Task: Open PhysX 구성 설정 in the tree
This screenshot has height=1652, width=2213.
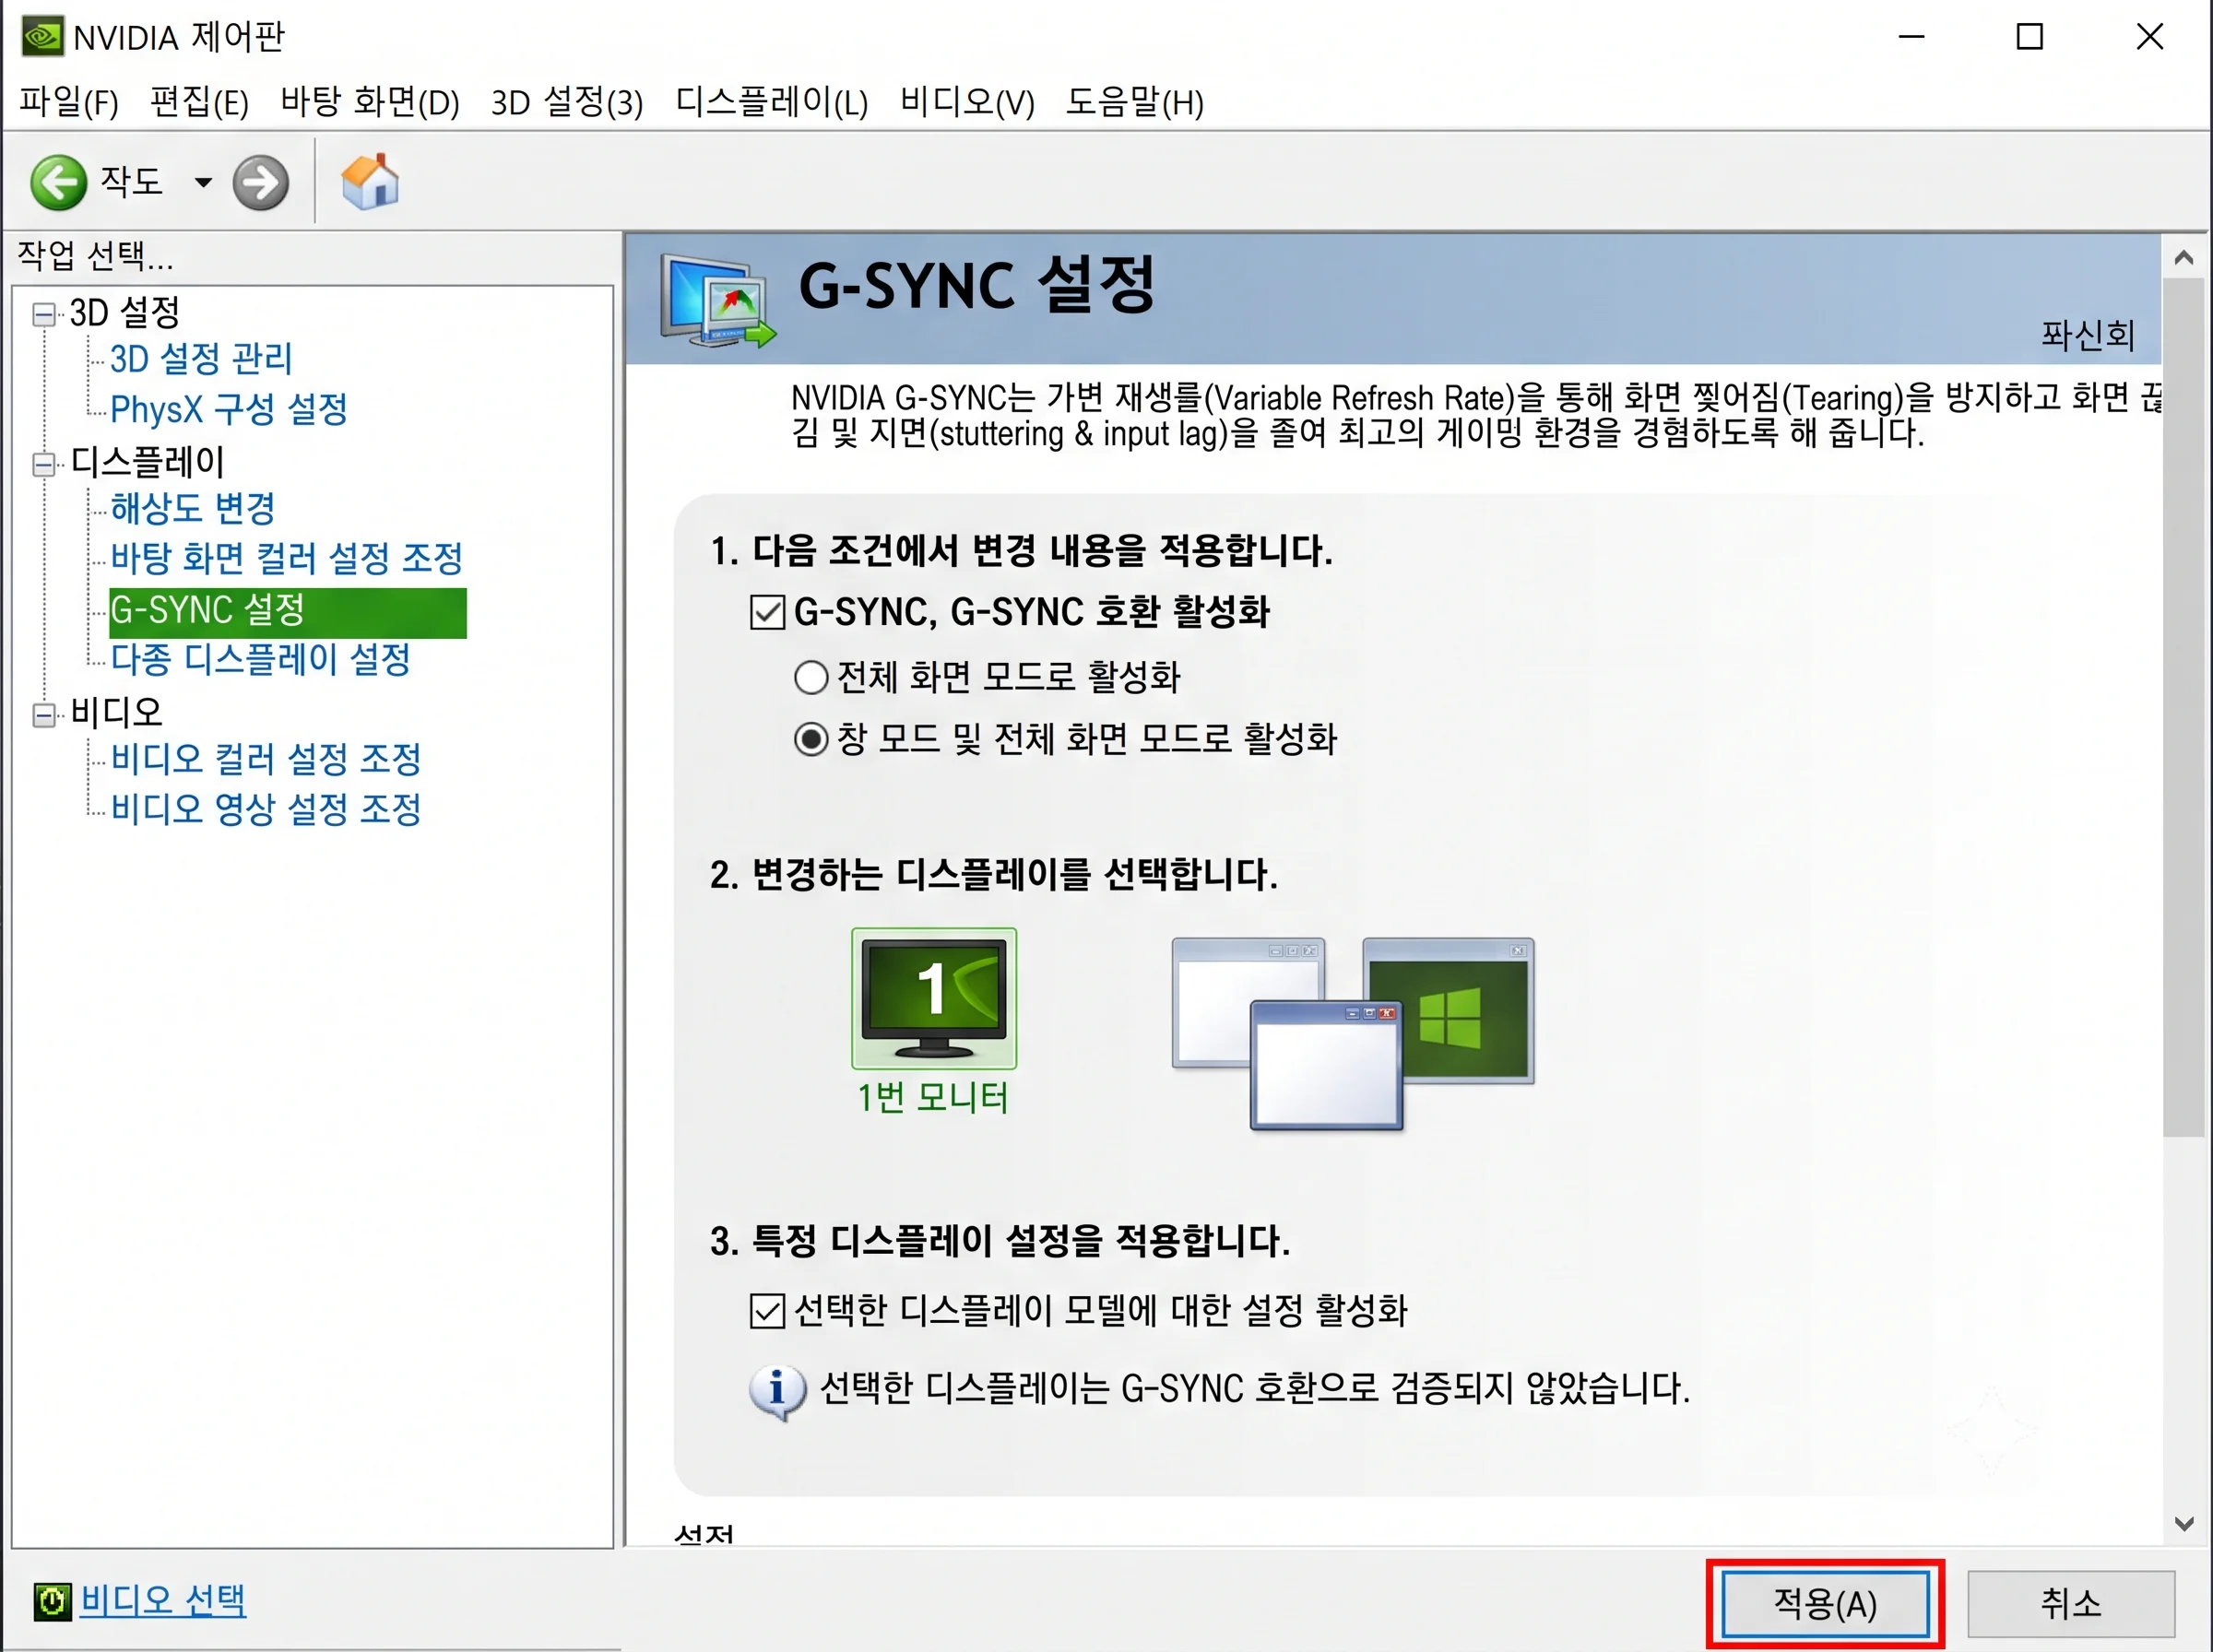Action: pos(229,408)
